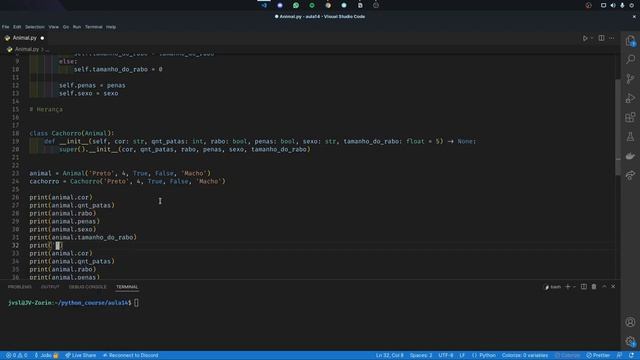Click the unsaved dot on Animal.py tab
Viewport: 640px width, 360px height.
point(42,38)
